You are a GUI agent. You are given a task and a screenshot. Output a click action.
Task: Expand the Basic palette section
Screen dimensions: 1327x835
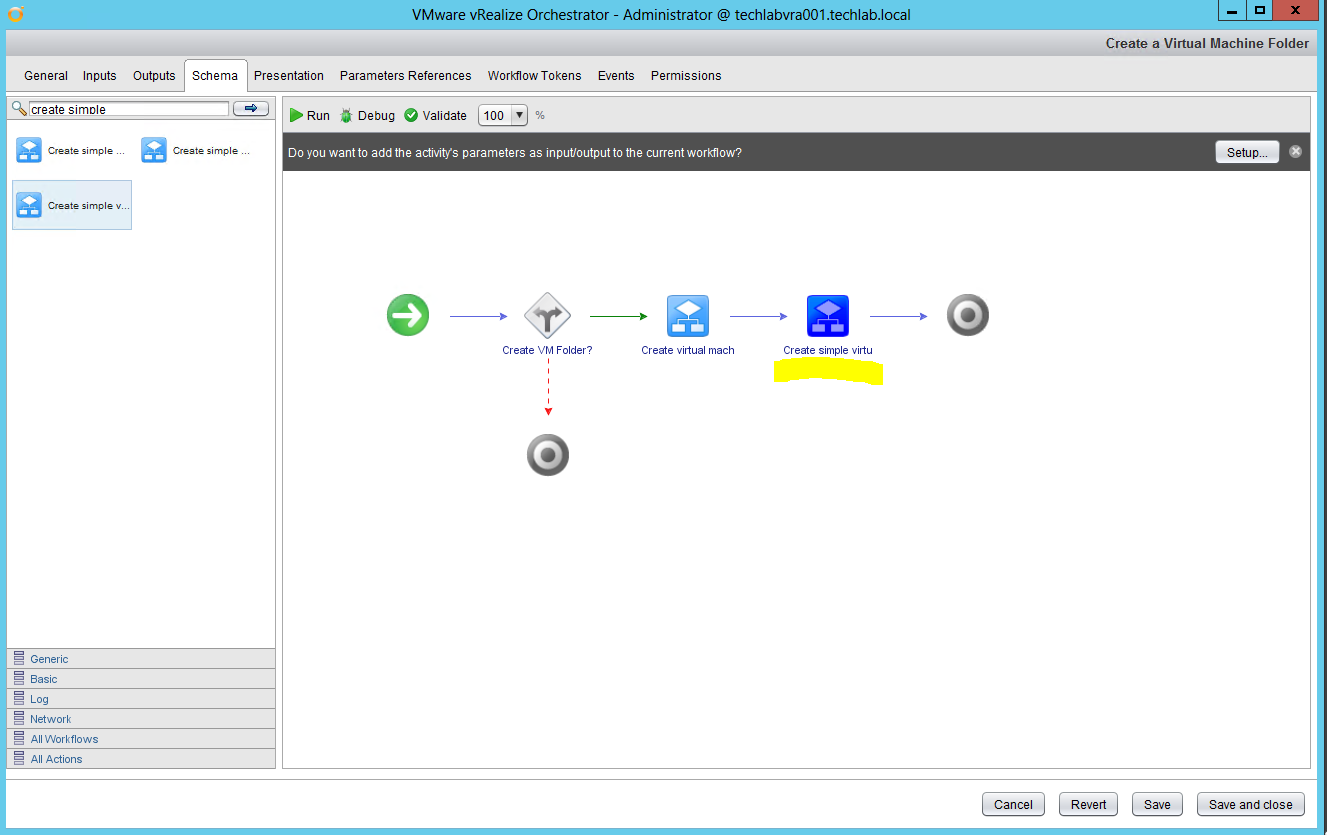141,679
